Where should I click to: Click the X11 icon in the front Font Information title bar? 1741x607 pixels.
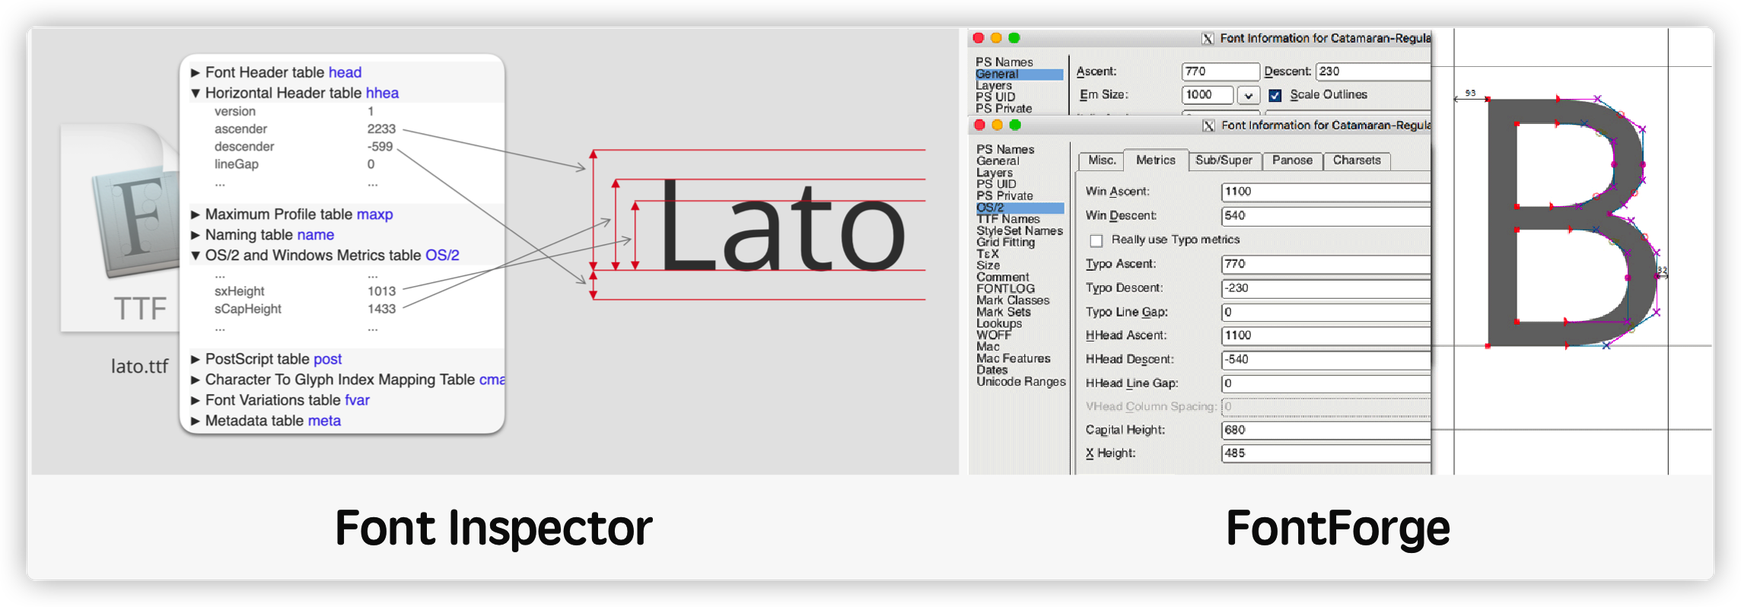[1209, 125]
